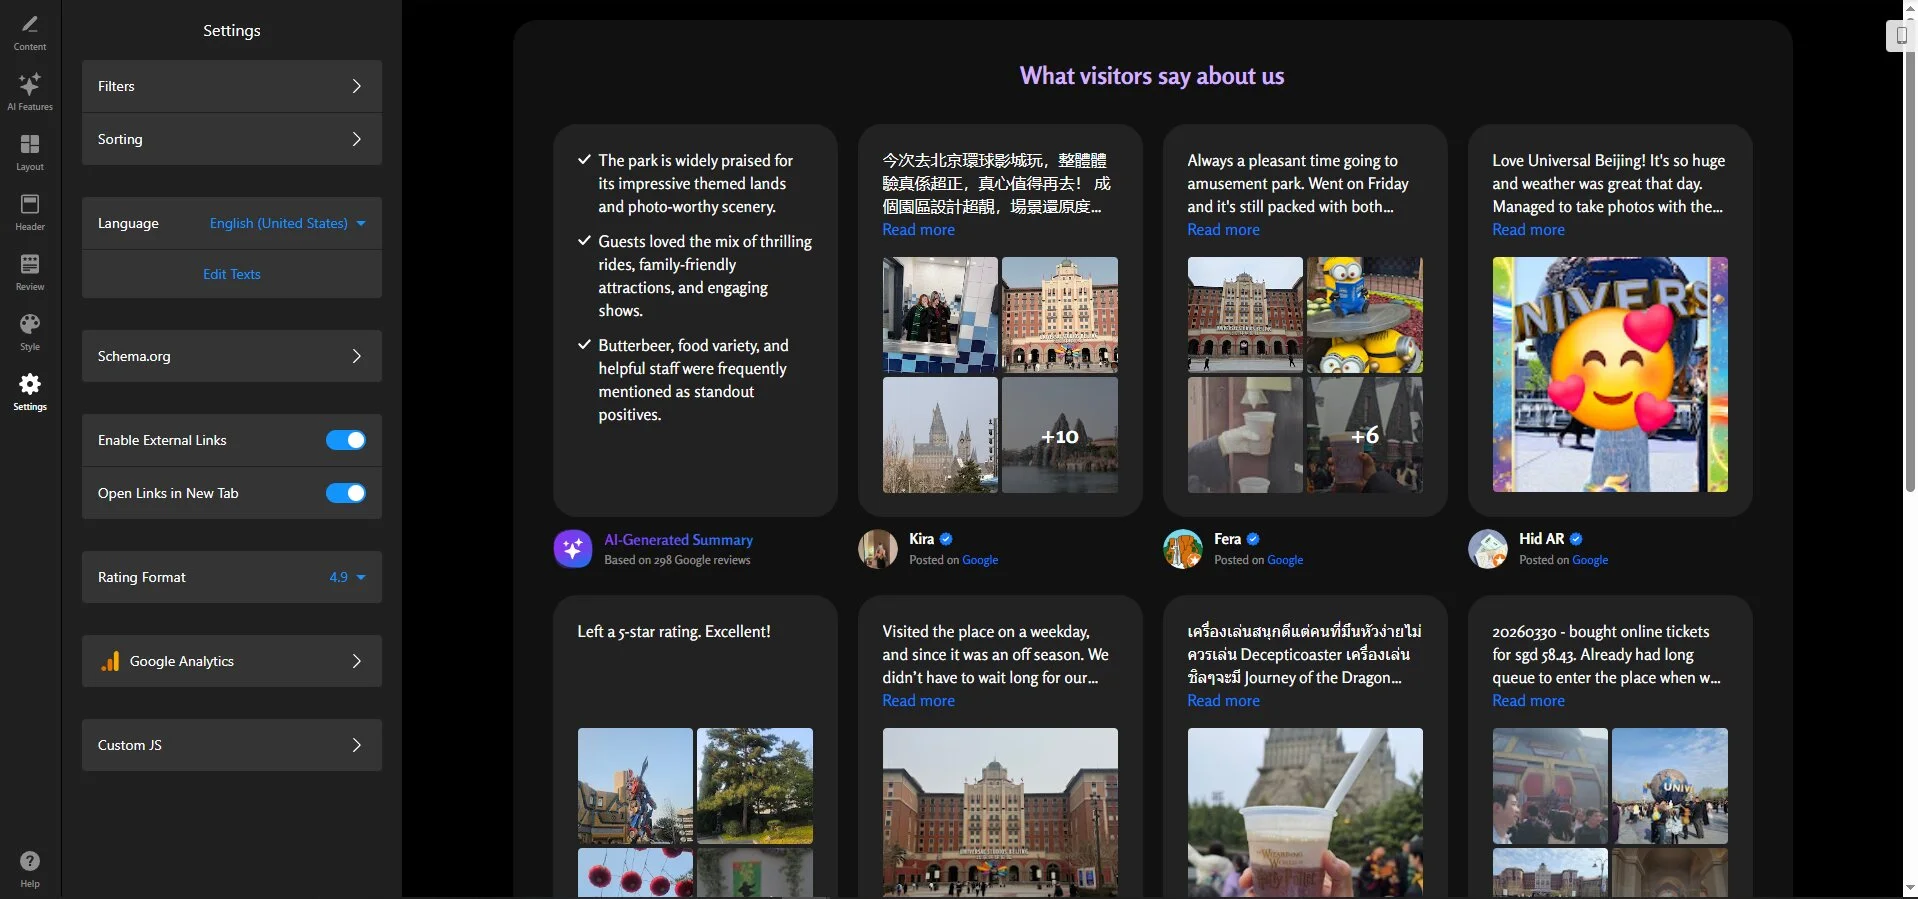The image size is (1918, 899).
Task: Click the Google Analytics bar chart icon
Action: click(x=110, y=661)
